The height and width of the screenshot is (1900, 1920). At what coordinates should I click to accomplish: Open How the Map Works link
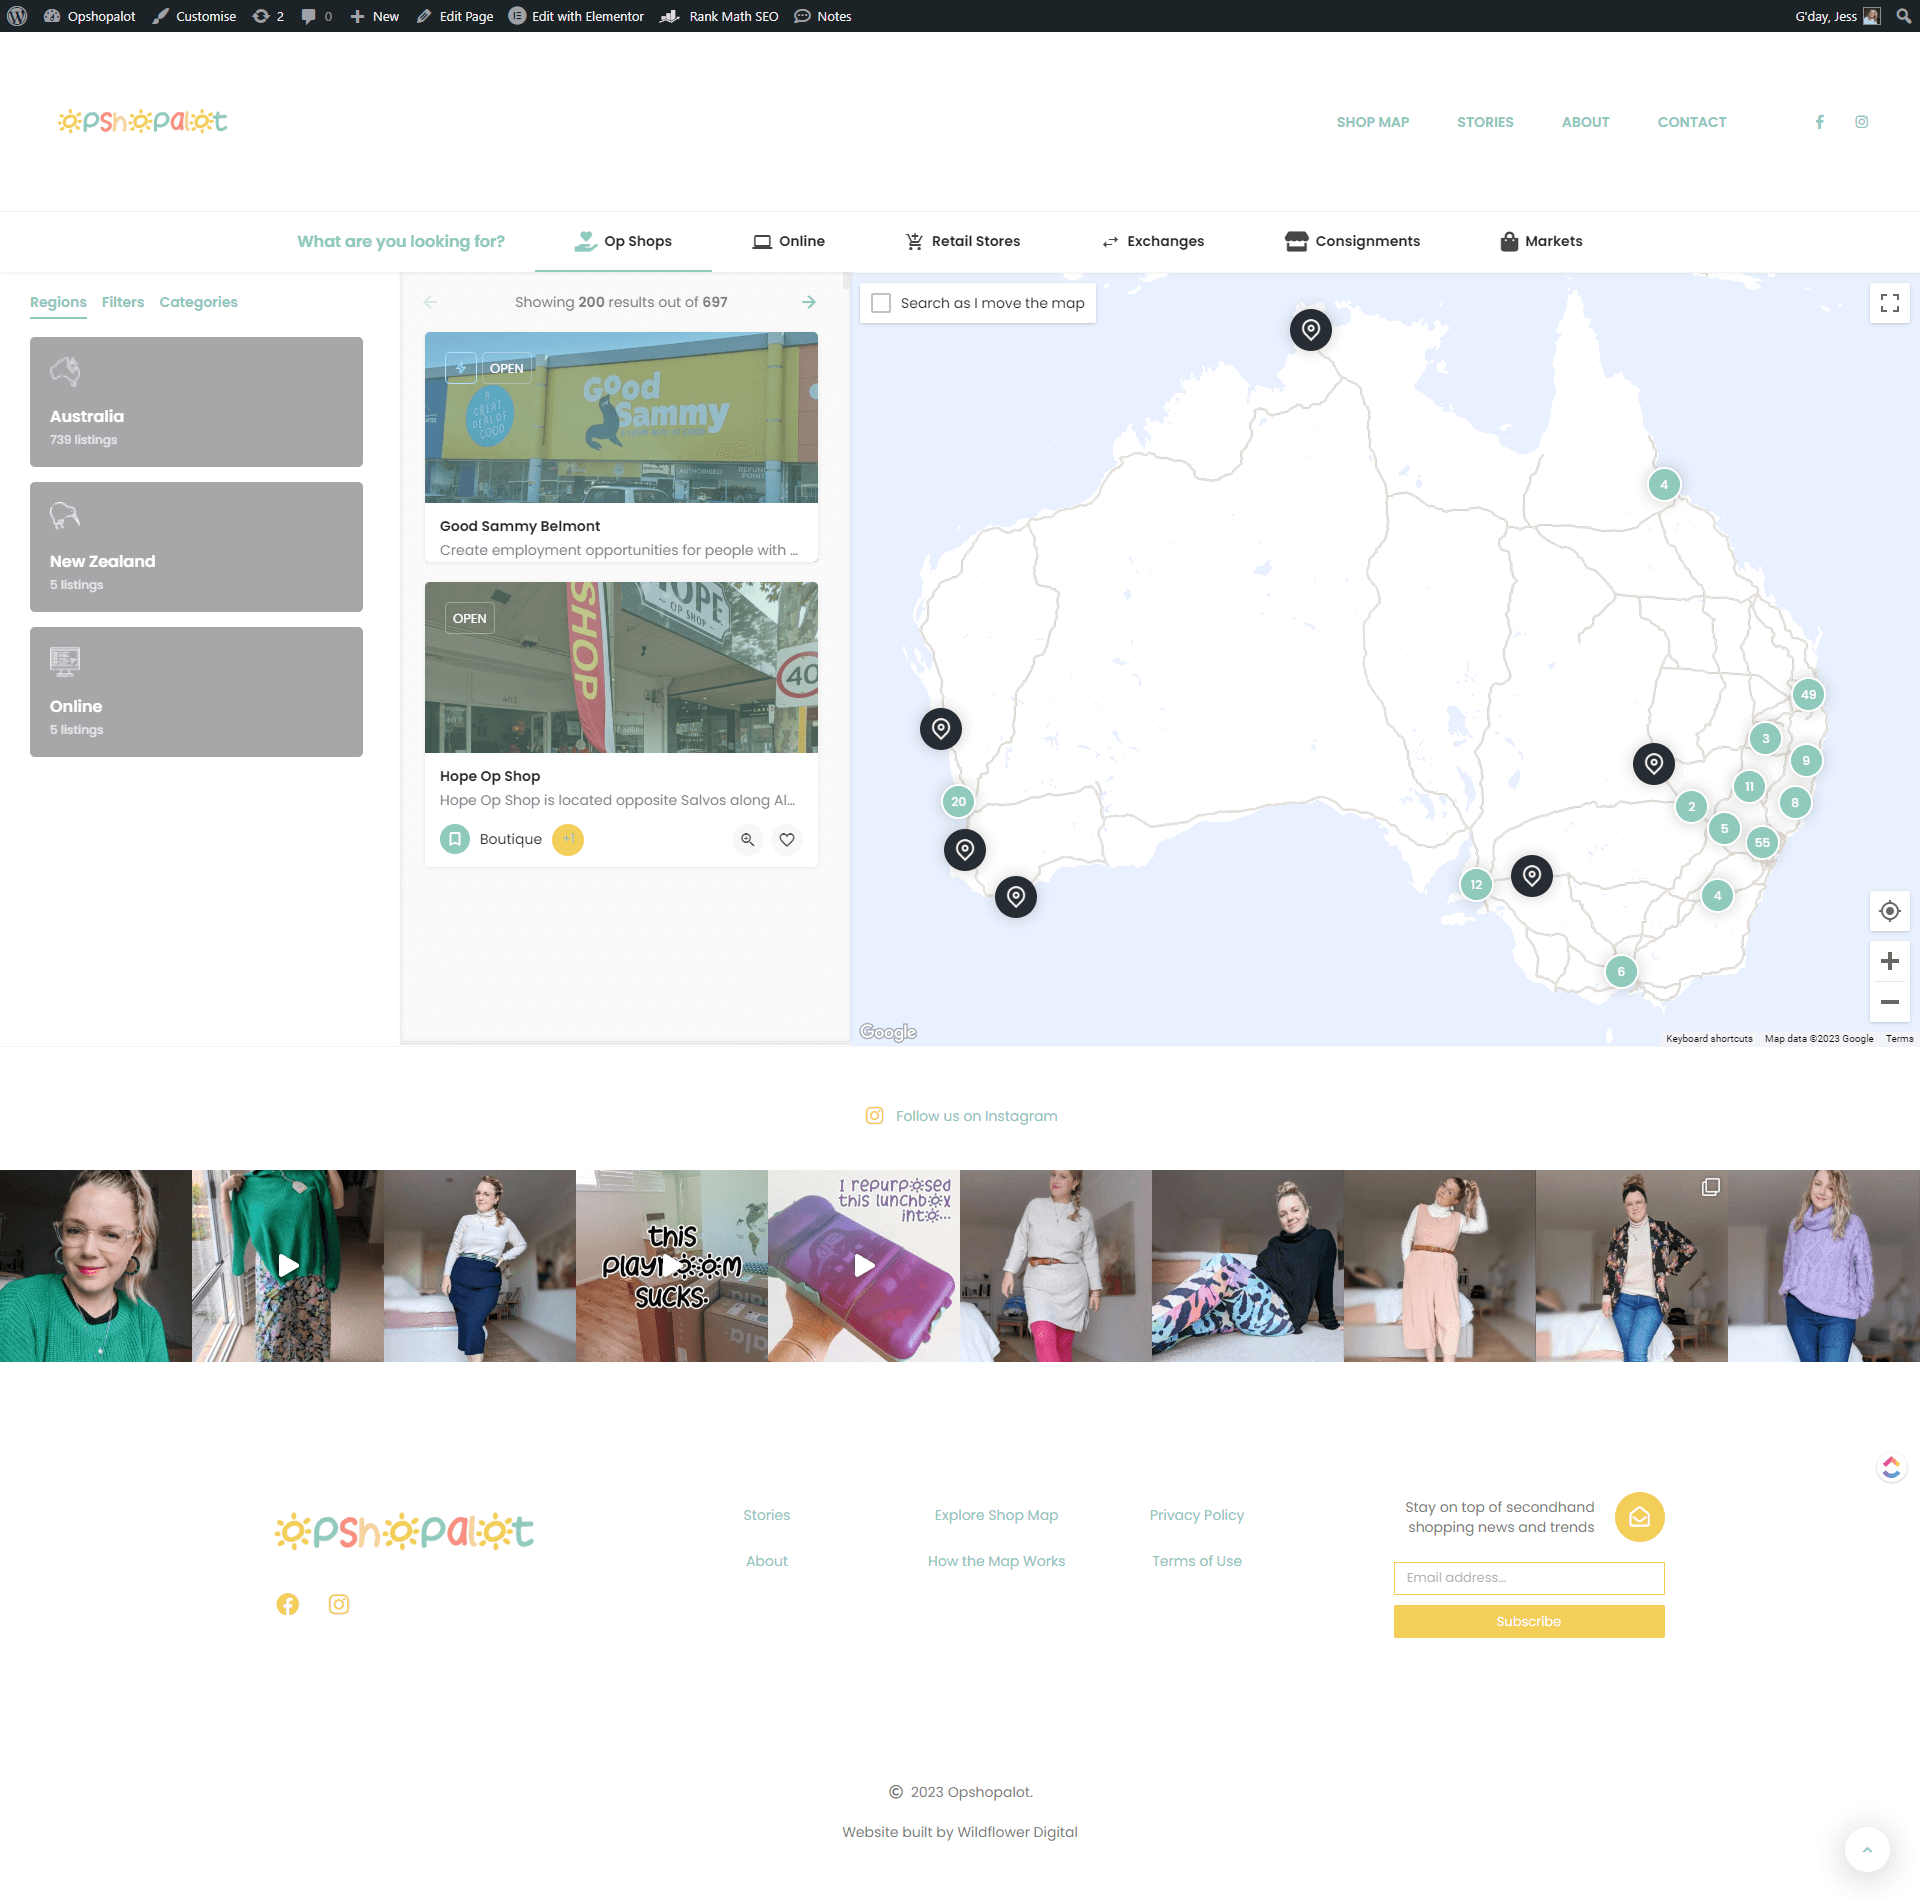996,1561
